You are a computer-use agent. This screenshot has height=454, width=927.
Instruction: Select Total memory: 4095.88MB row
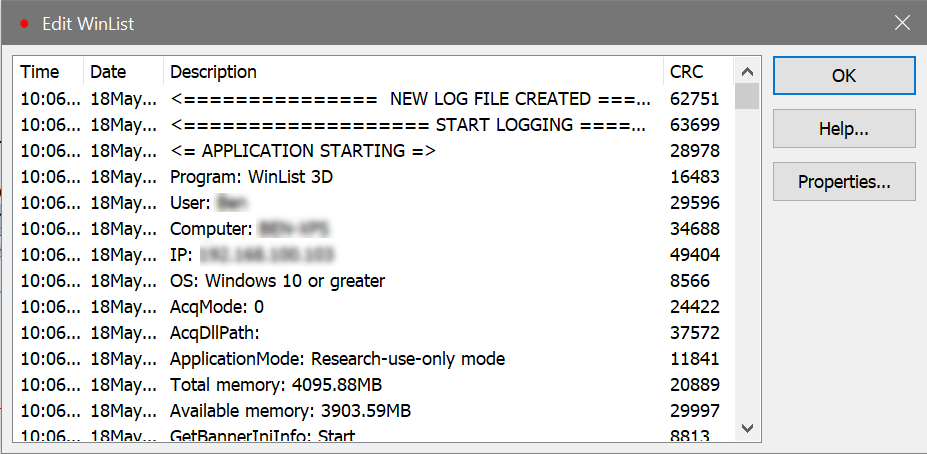point(374,385)
